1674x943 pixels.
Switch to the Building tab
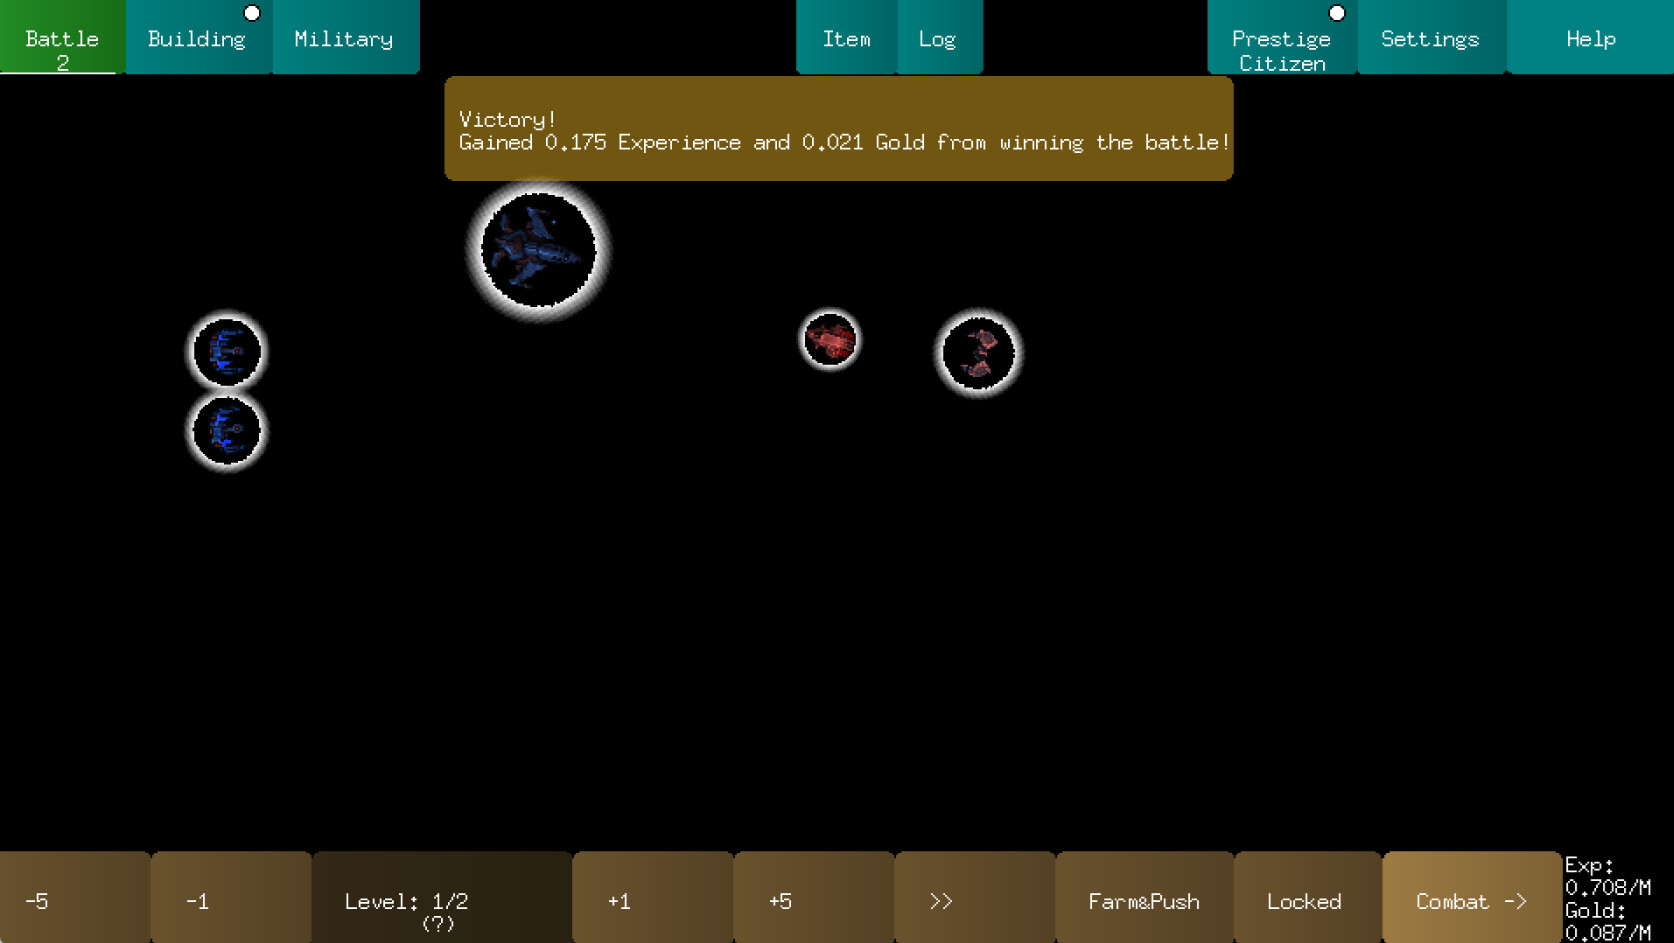point(196,37)
